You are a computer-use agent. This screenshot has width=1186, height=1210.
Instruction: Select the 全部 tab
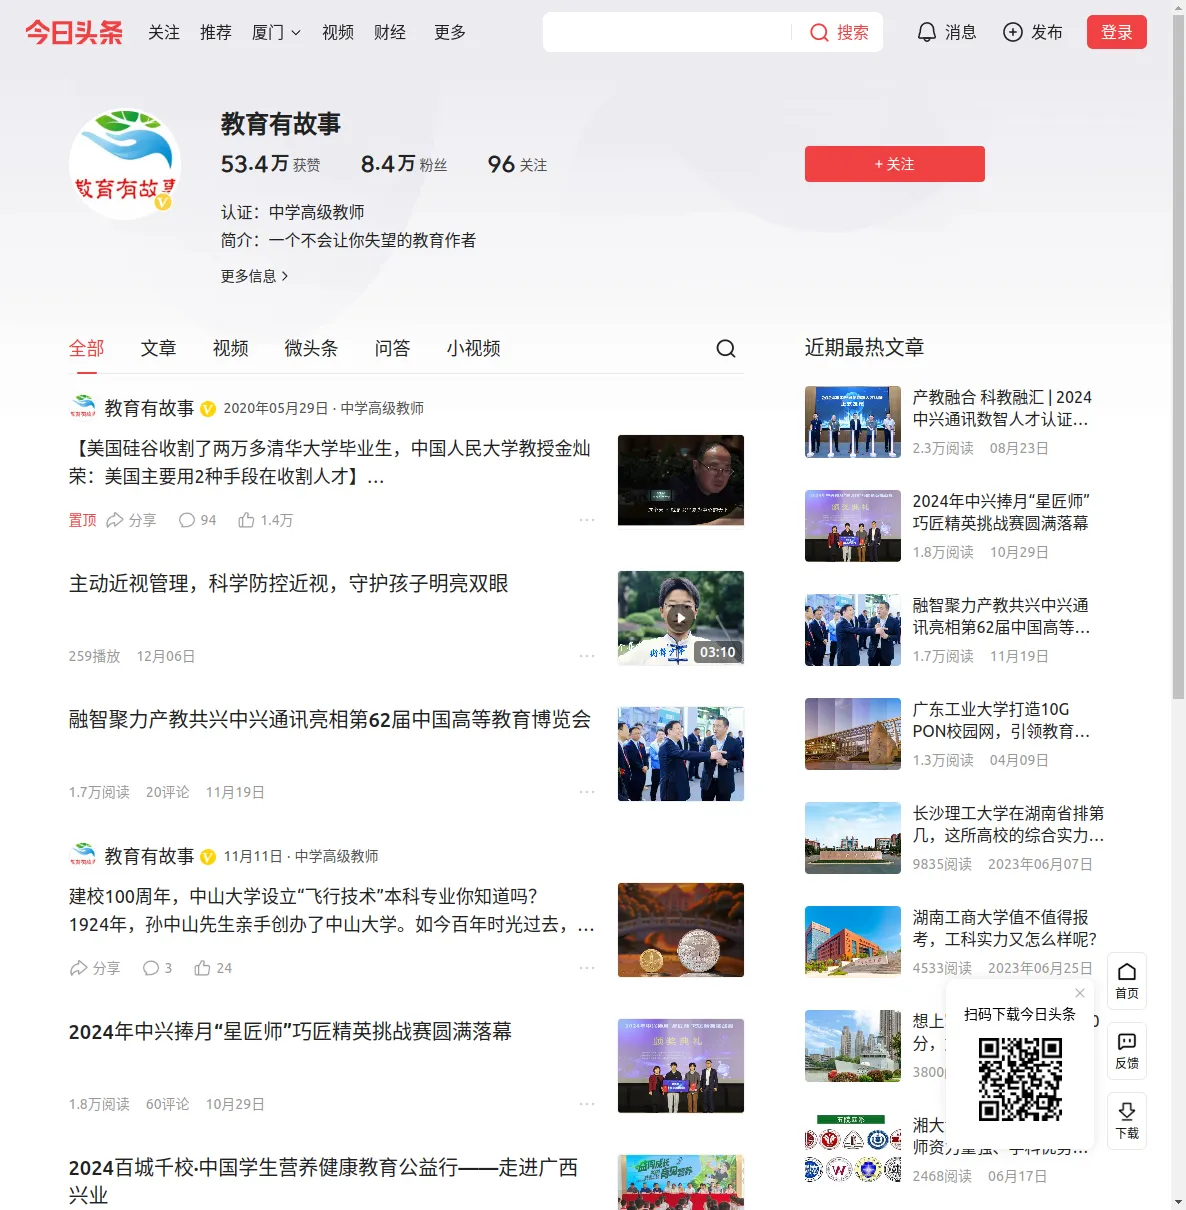point(87,348)
